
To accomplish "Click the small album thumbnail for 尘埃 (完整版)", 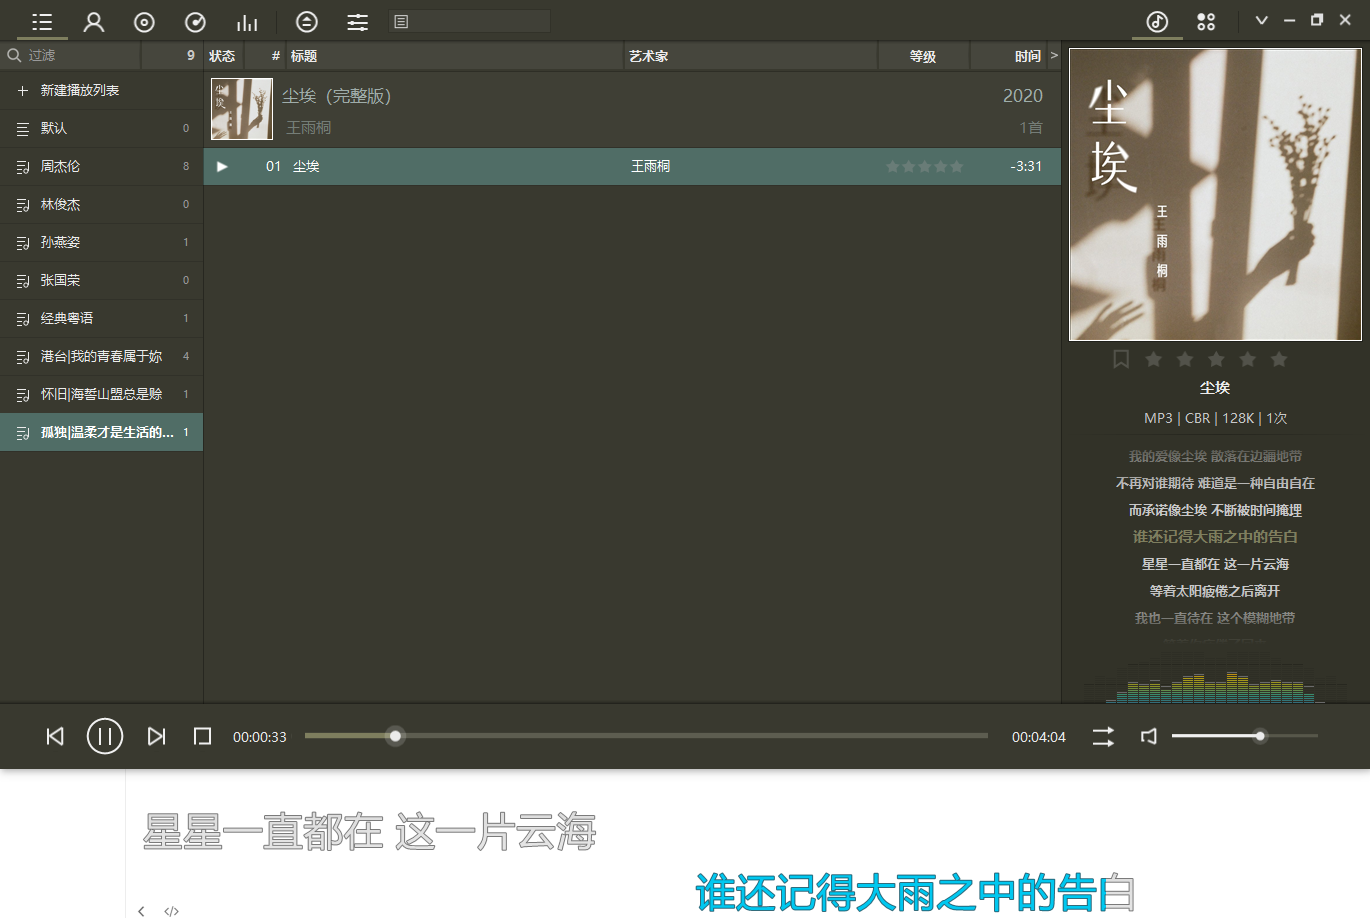I will pos(242,109).
